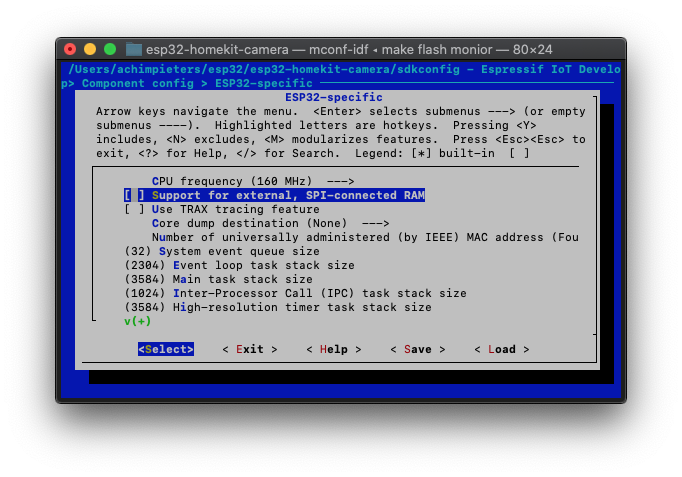
Task: Click the folder icon in the title bar
Action: tap(134, 50)
